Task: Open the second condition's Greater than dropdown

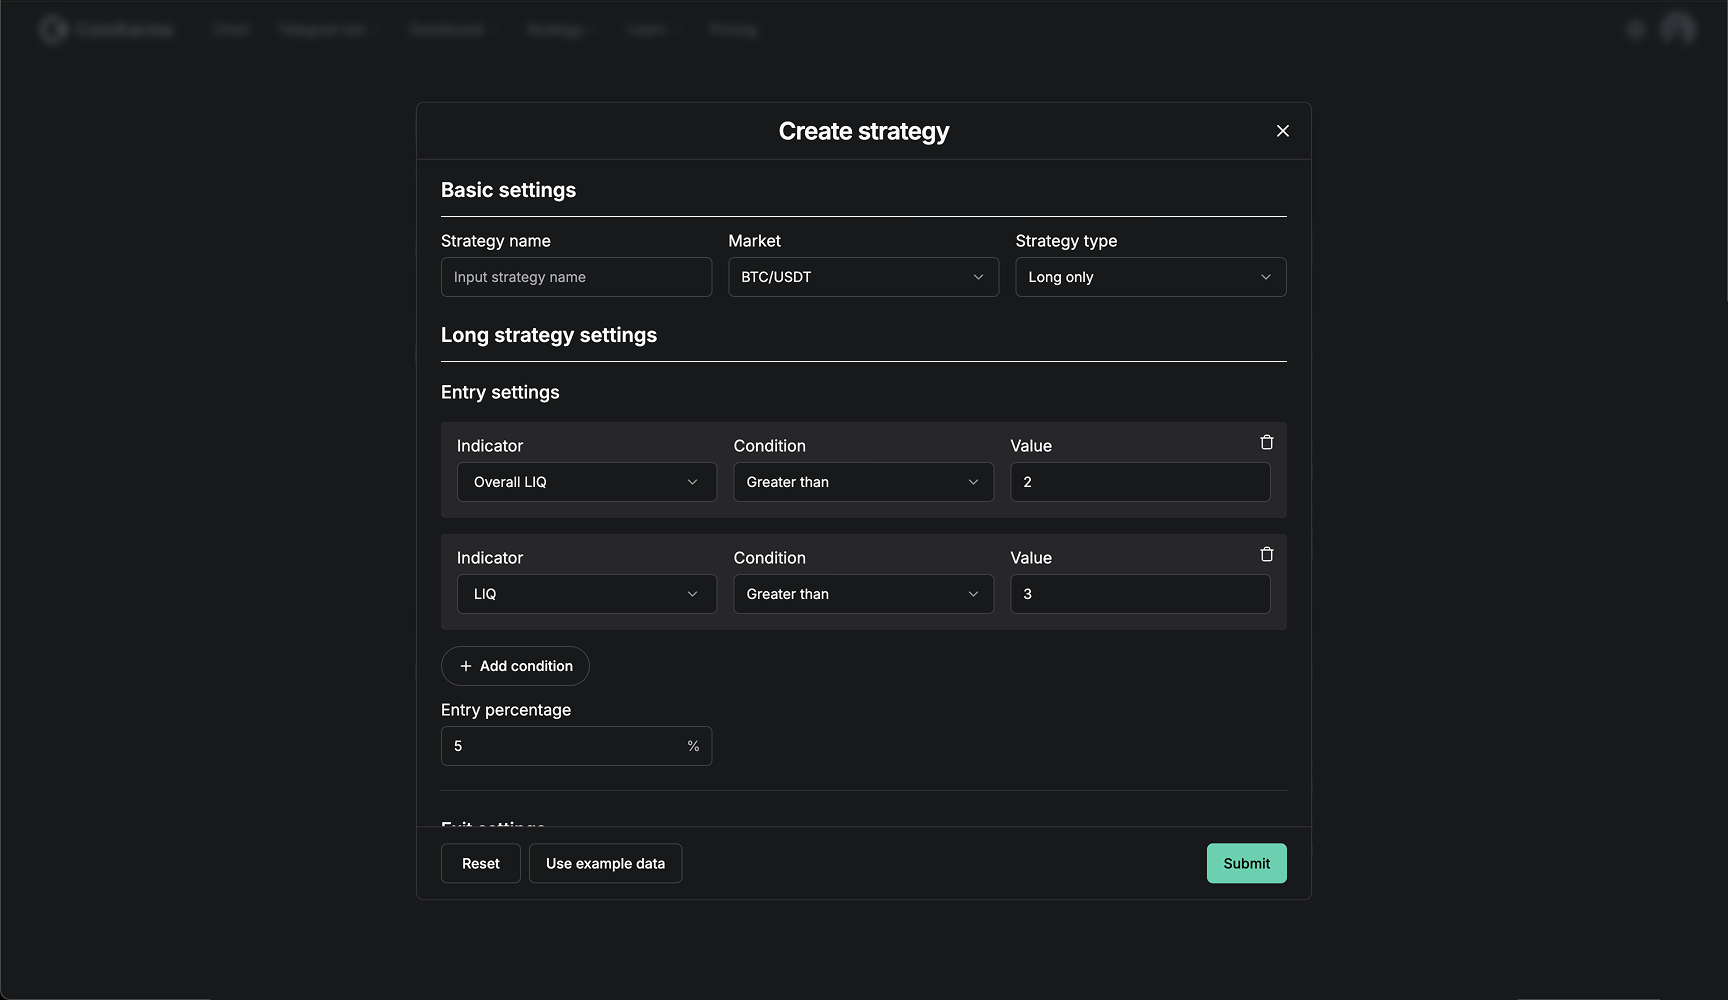Action: (x=863, y=594)
